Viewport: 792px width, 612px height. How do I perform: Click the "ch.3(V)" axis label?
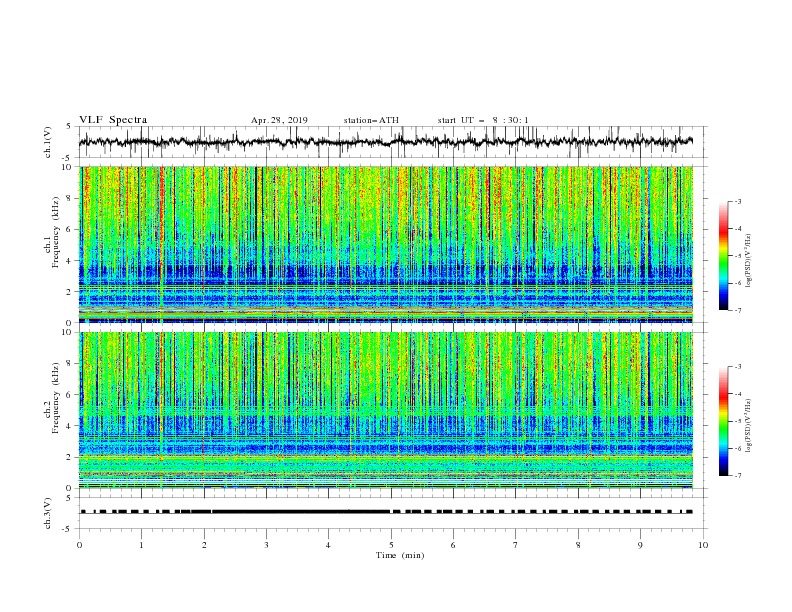click(x=48, y=513)
